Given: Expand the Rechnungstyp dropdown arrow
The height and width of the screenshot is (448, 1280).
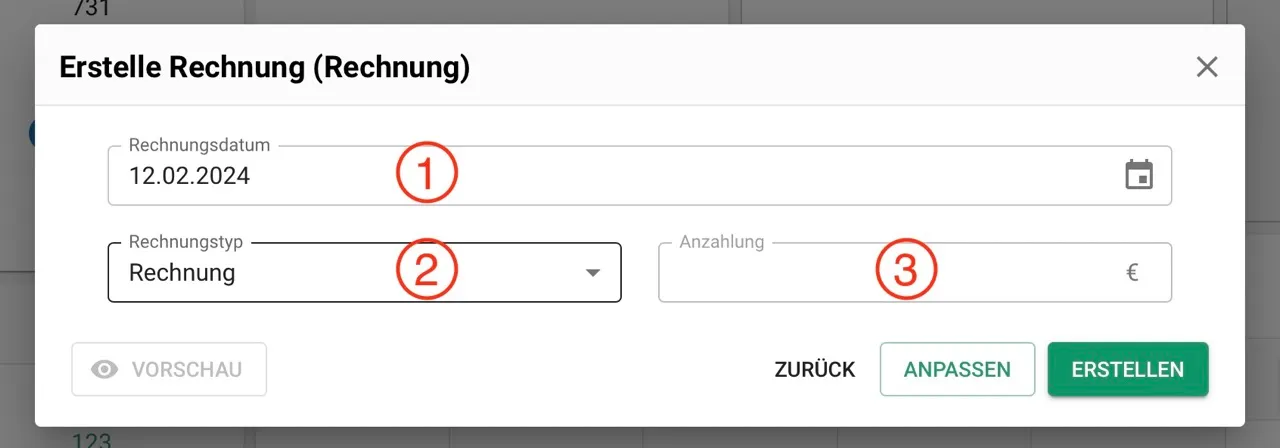Looking at the screenshot, I should coord(593,273).
